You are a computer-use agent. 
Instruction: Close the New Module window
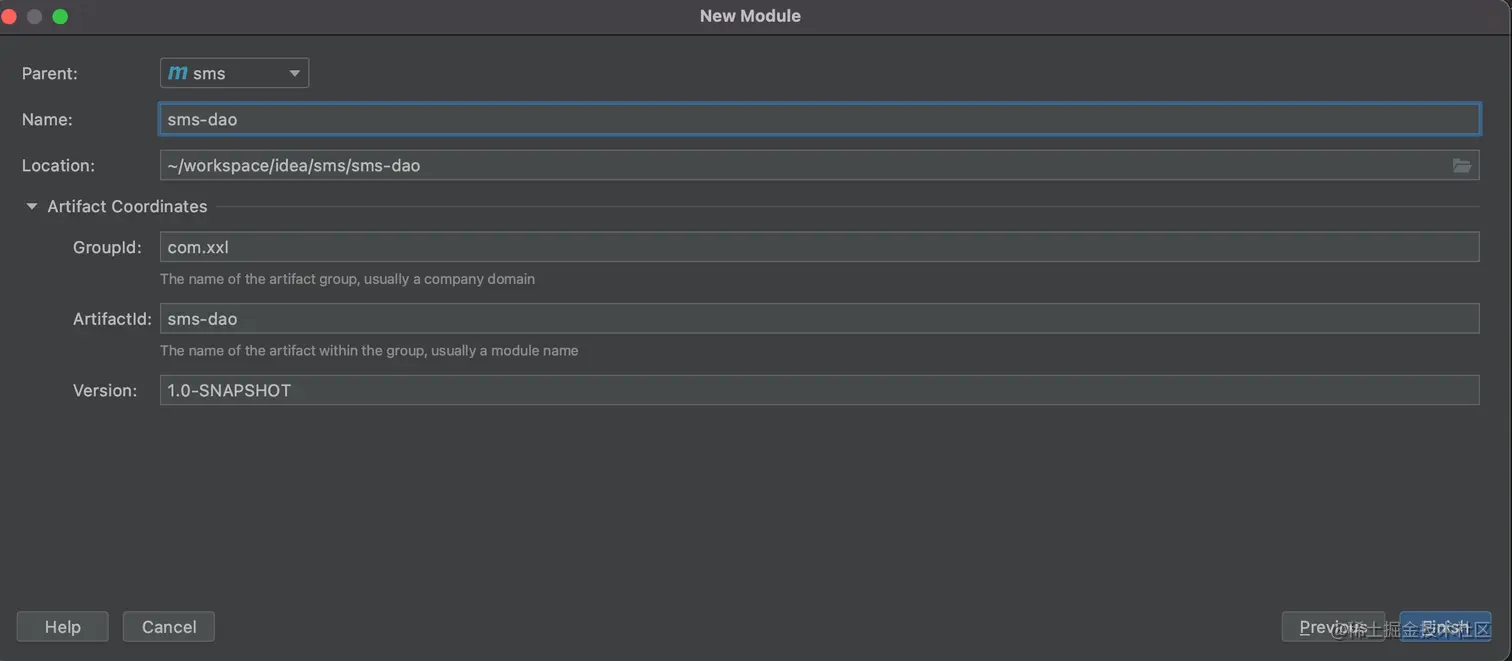pyautogui.click(x=9, y=16)
